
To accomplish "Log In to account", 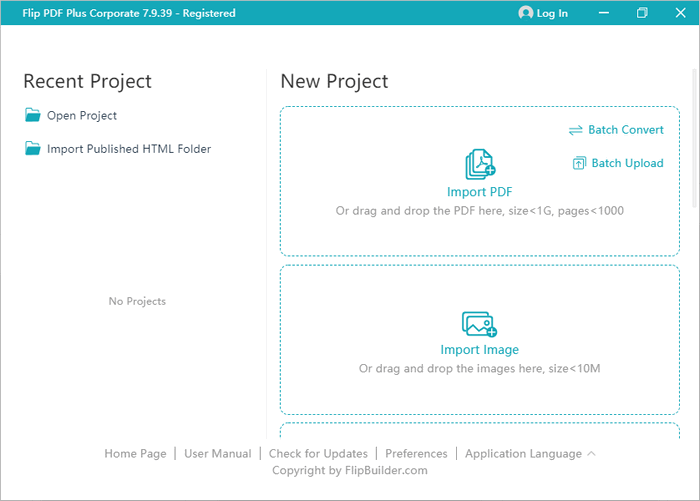I will pyautogui.click(x=552, y=13).
